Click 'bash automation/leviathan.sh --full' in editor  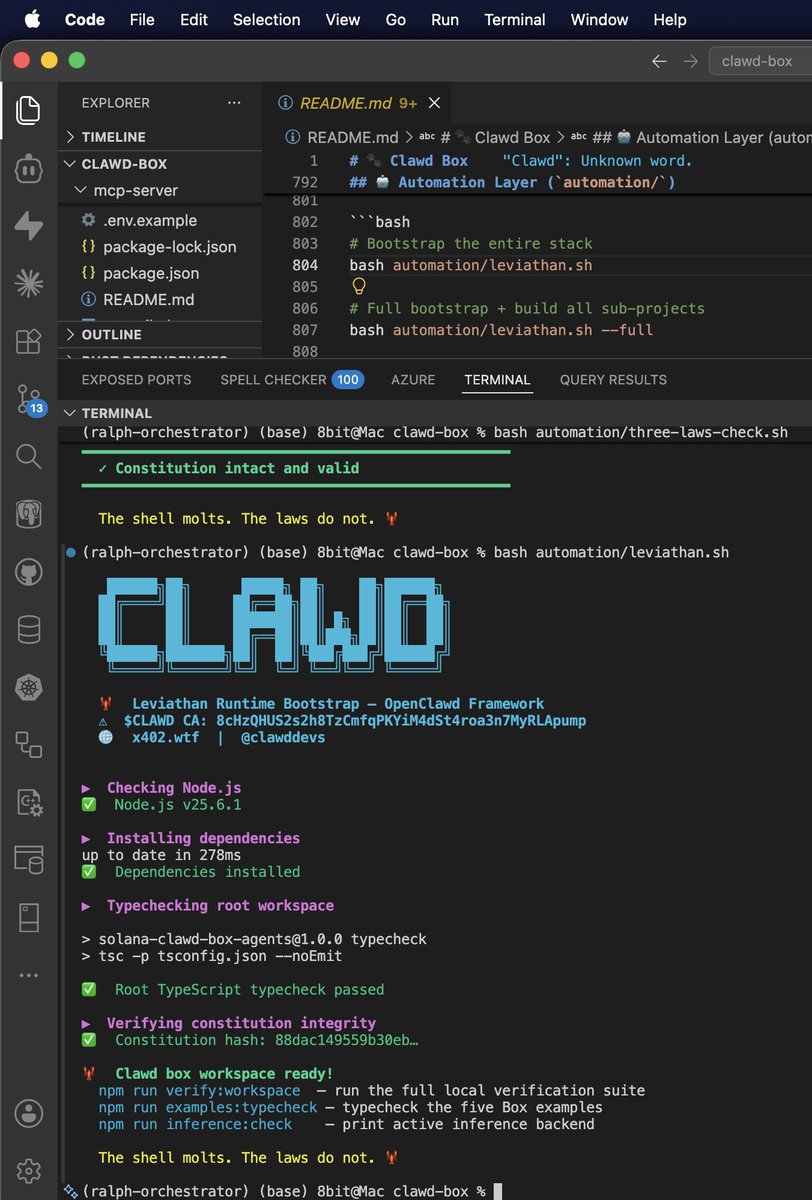point(501,329)
